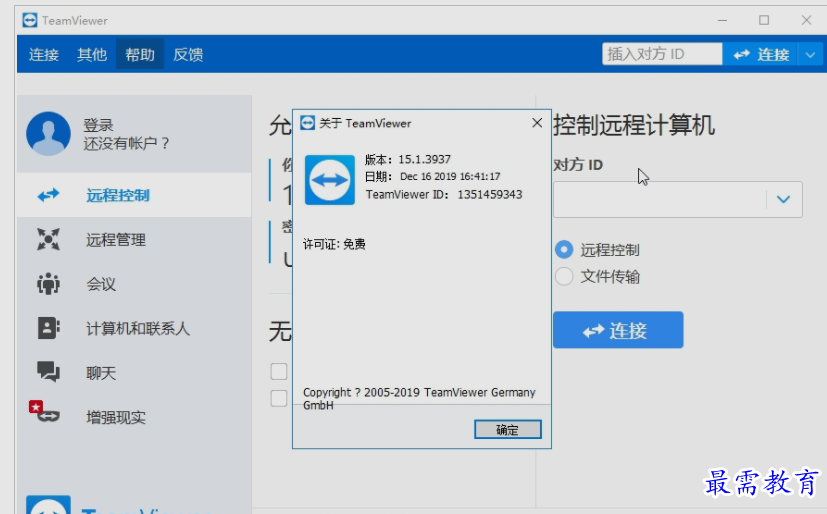Click the 控制远程计算机 heading
The height and width of the screenshot is (514, 827).
pyautogui.click(x=634, y=125)
